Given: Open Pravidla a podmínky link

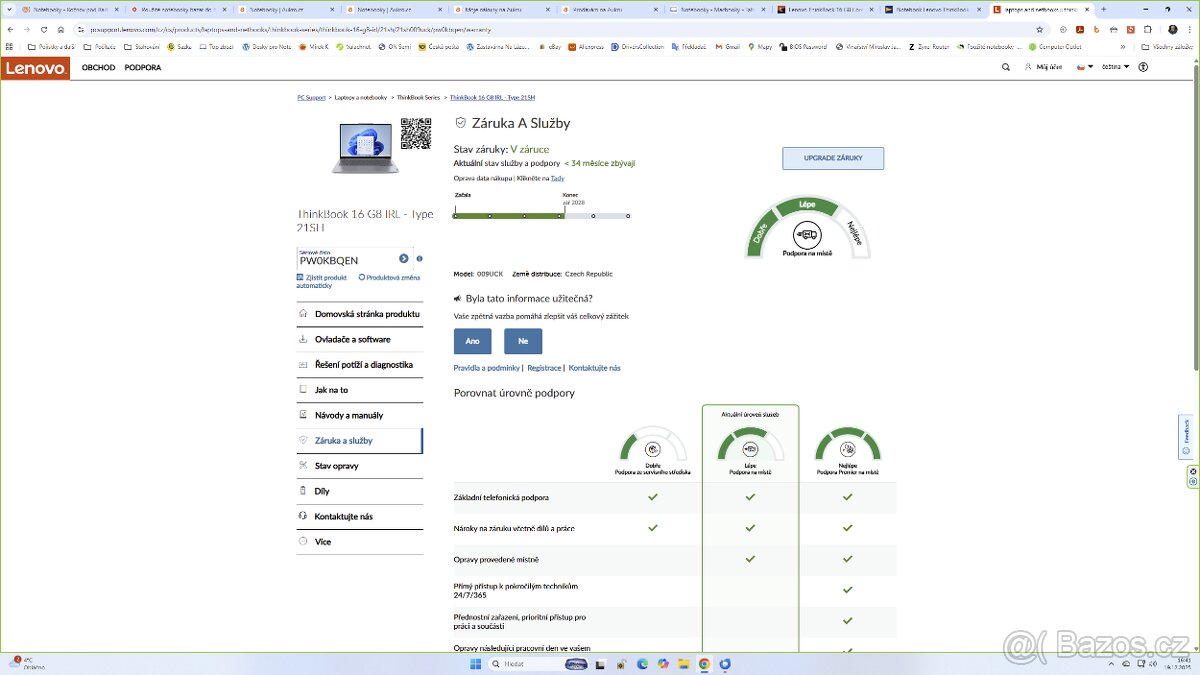Looking at the screenshot, I should point(486,368).
